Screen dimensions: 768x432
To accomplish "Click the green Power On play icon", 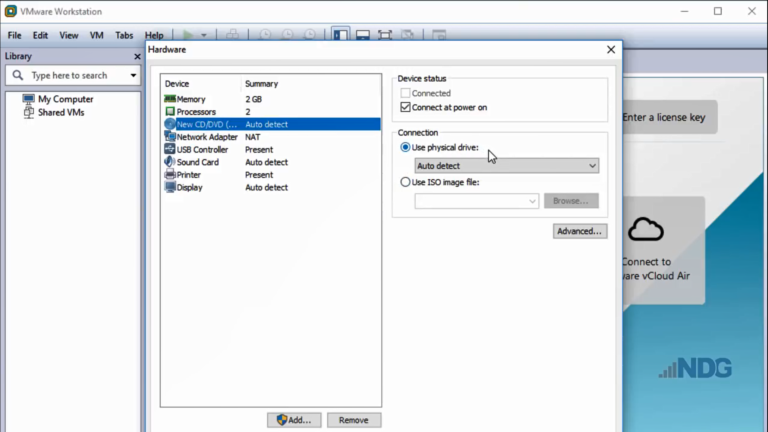I will pyautogui.click(x=188, y=35).
